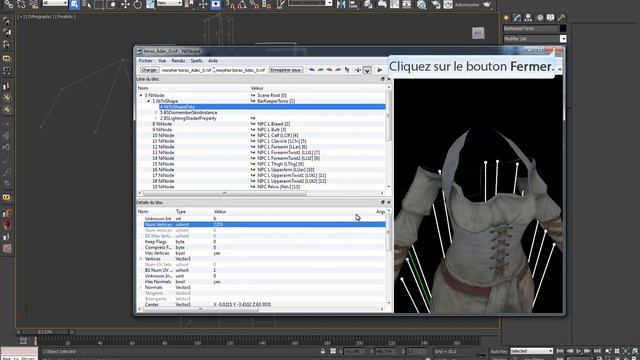Viewport: 640px width, 360px height.
Task: Click the BarKeeperTorso [1] value
Action: point(276,101)
